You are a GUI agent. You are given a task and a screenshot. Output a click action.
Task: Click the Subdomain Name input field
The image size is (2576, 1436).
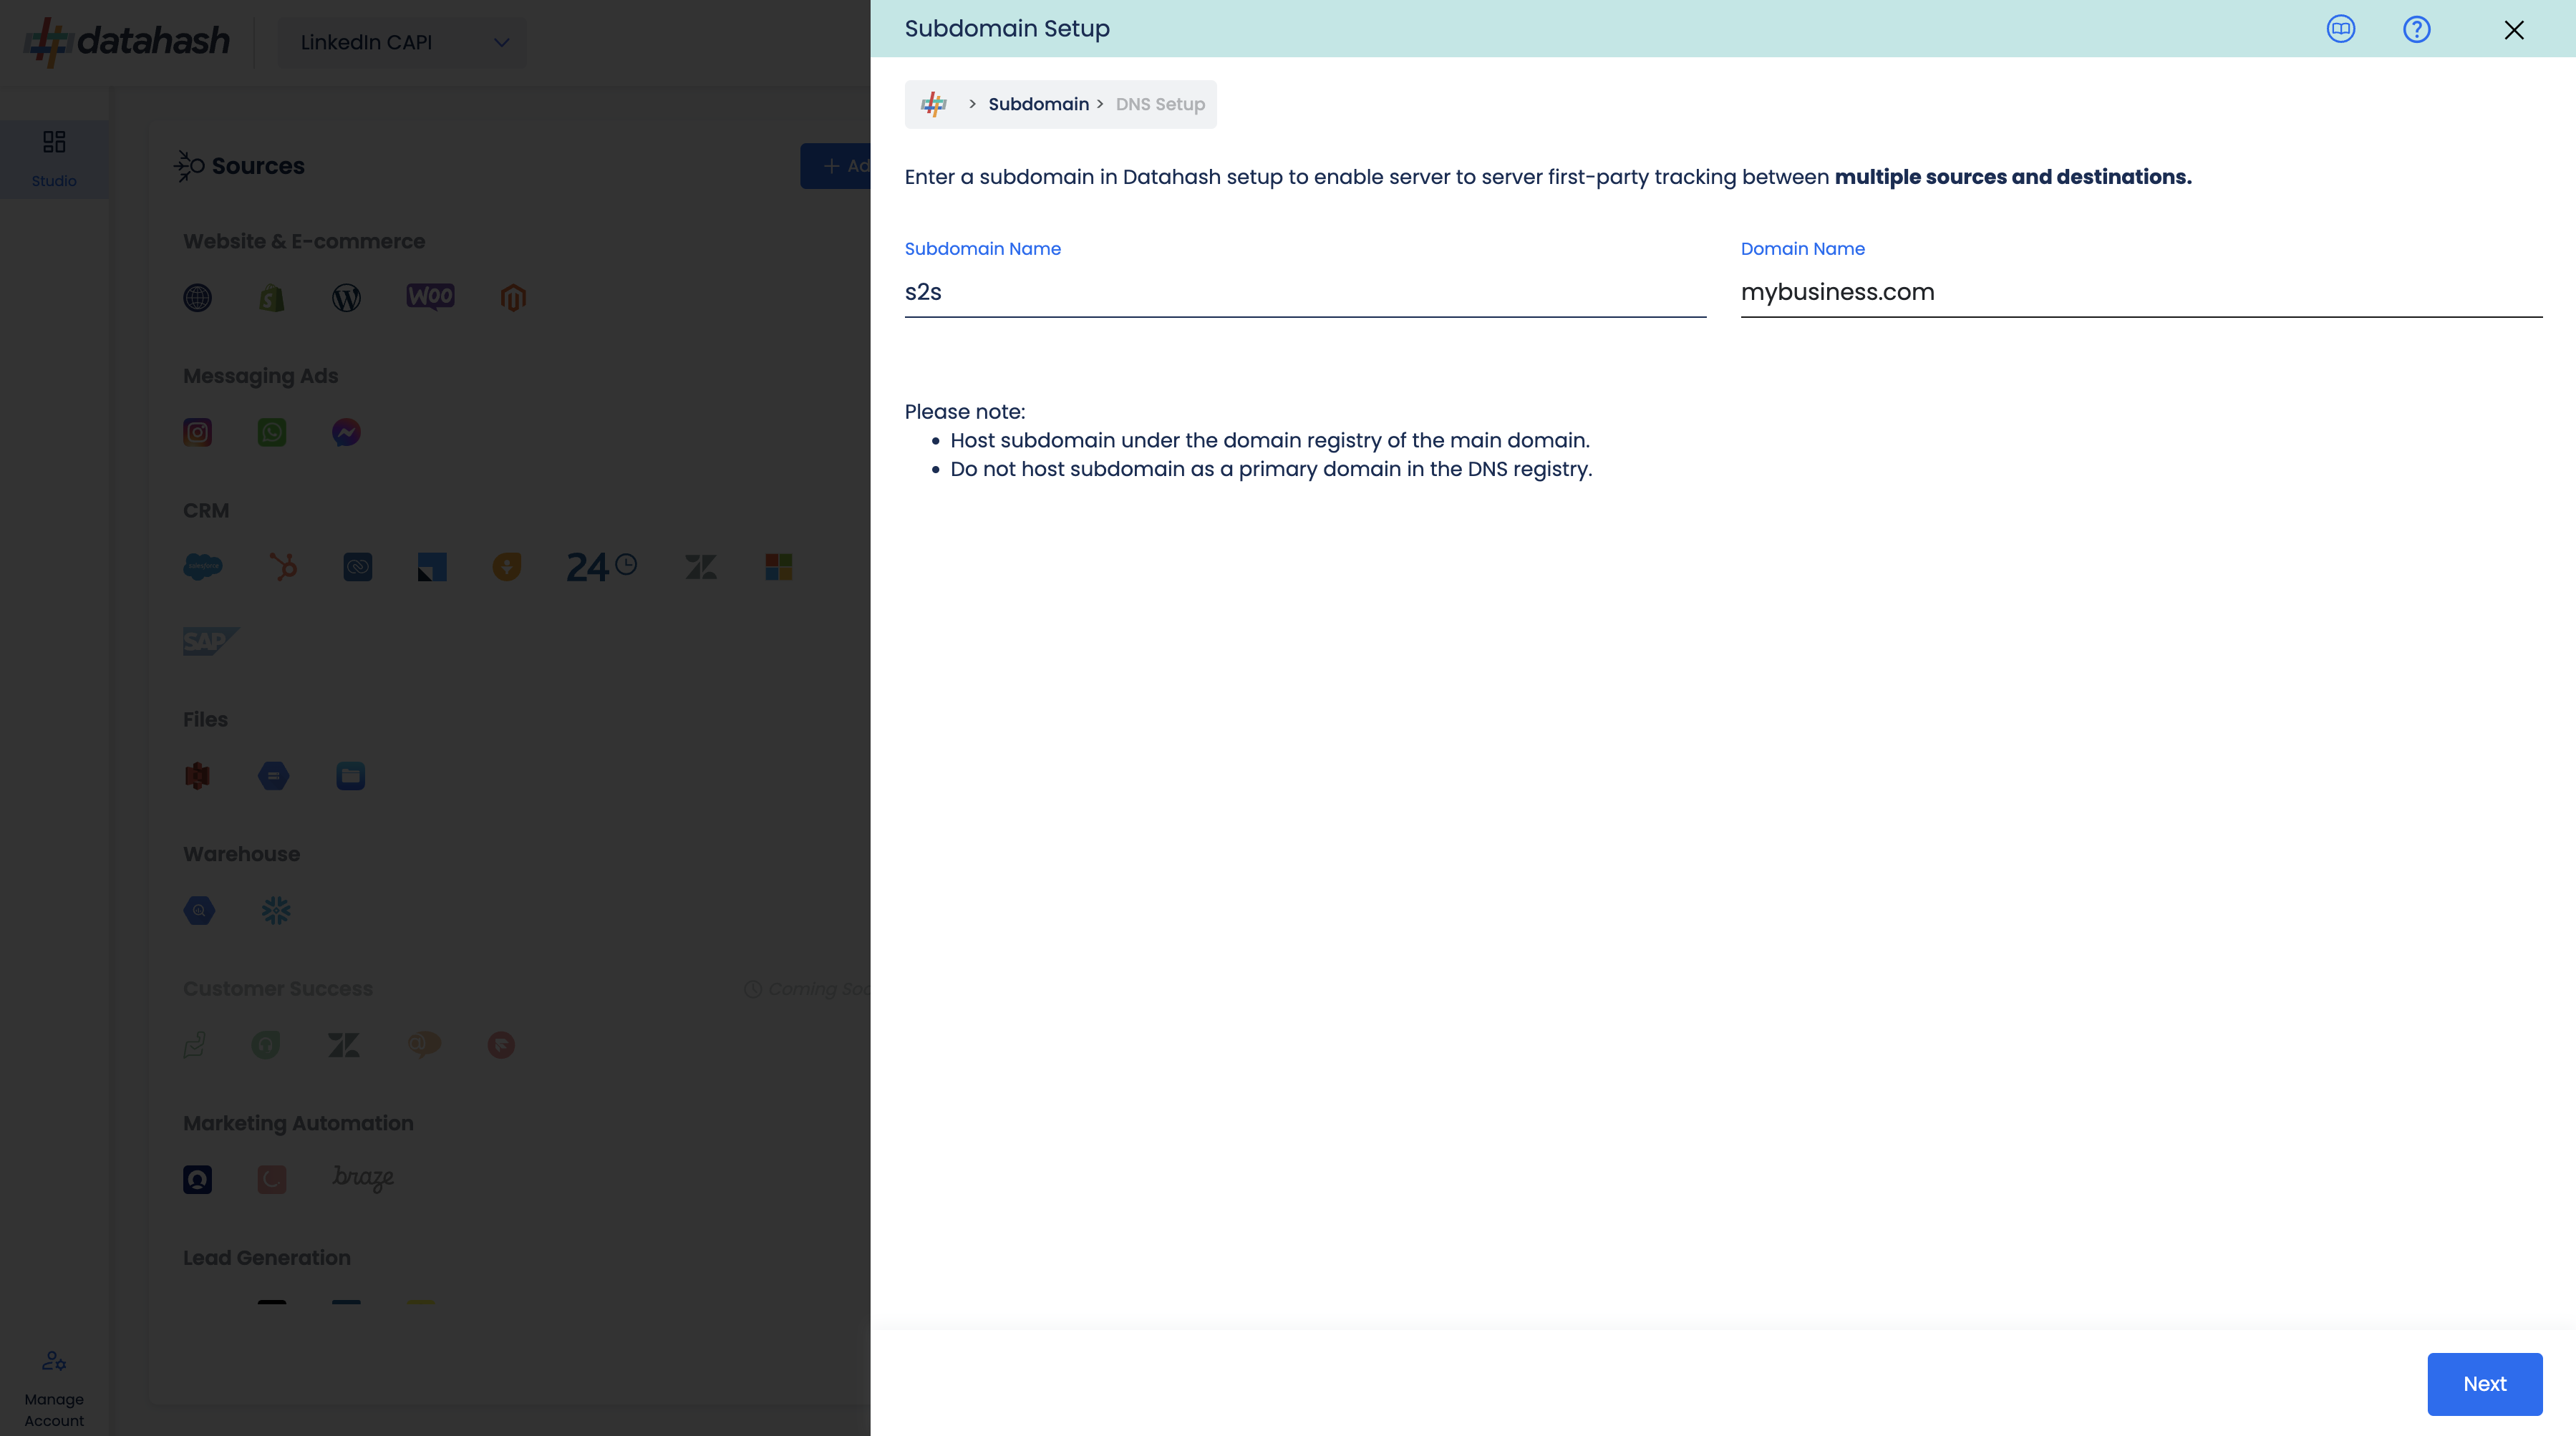click(1305, 292)
